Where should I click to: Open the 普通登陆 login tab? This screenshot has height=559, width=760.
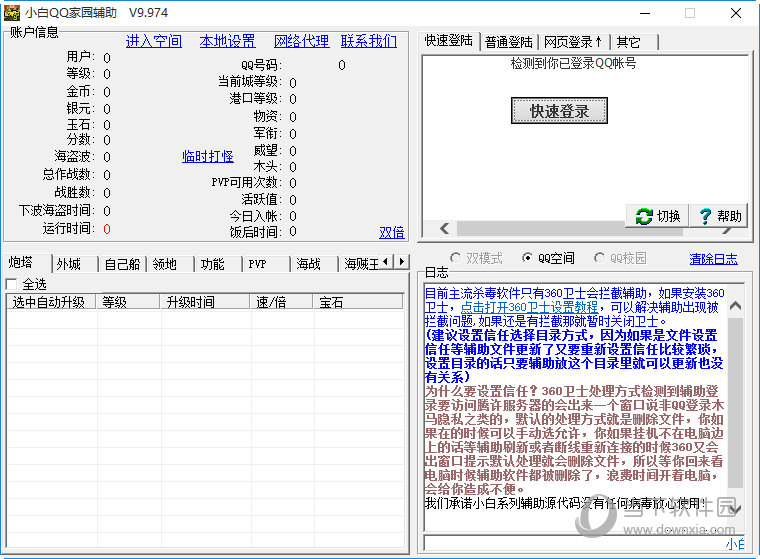[x=509, y=42]
